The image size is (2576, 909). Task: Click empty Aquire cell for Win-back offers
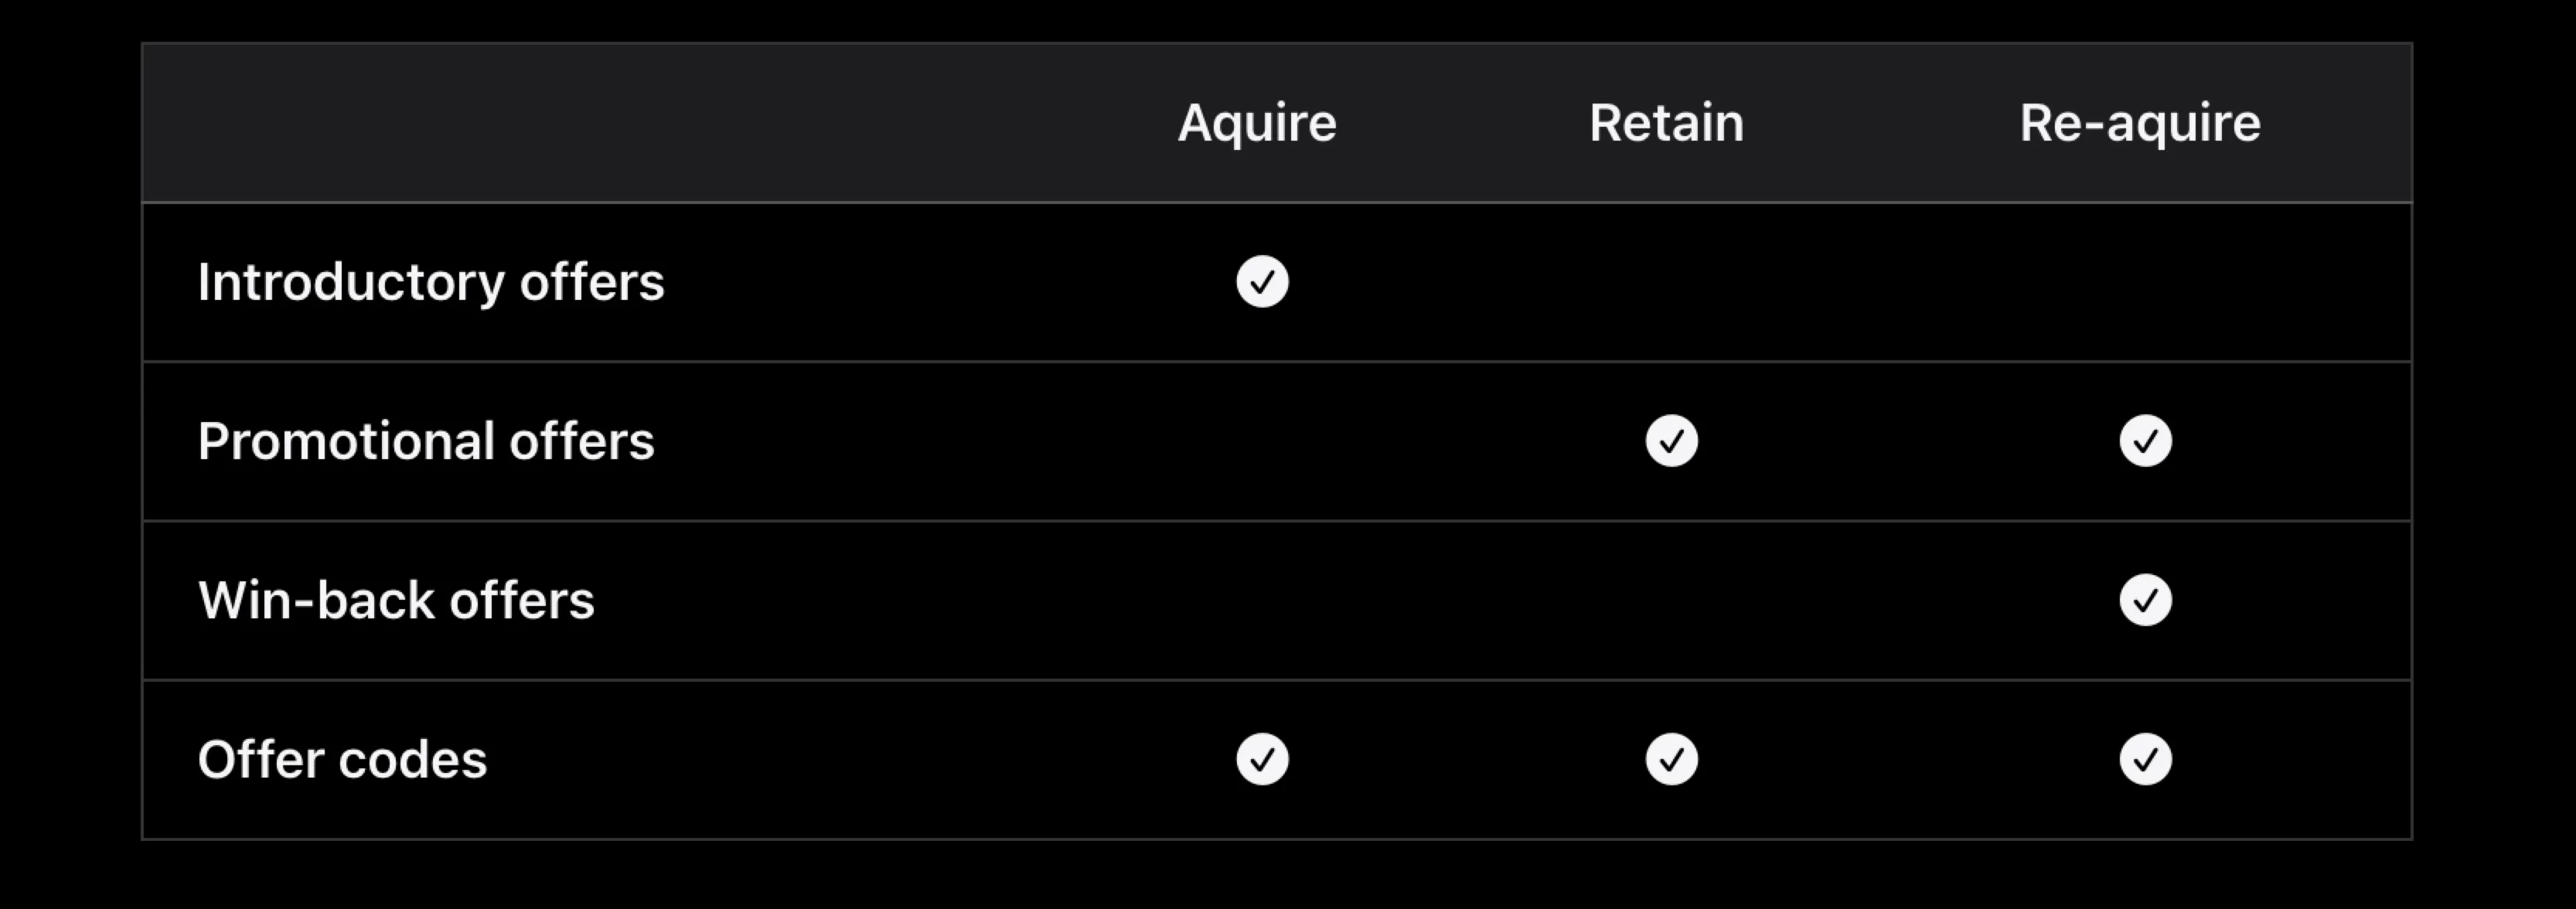pos(1262,600)
